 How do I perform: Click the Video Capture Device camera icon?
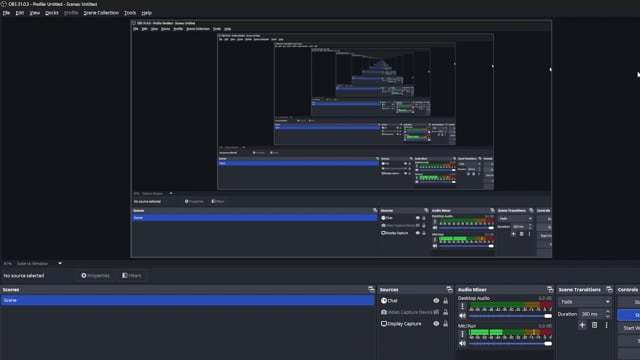tap(384, 312)
